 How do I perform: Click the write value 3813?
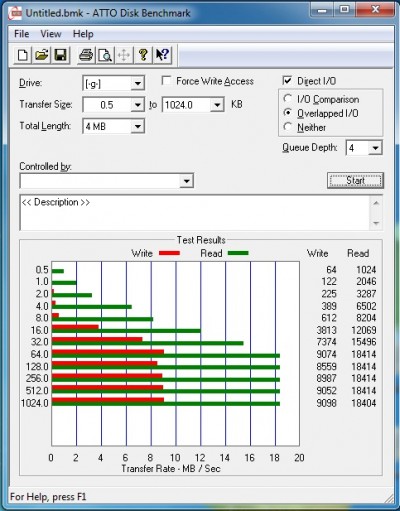tap(326, 330)
